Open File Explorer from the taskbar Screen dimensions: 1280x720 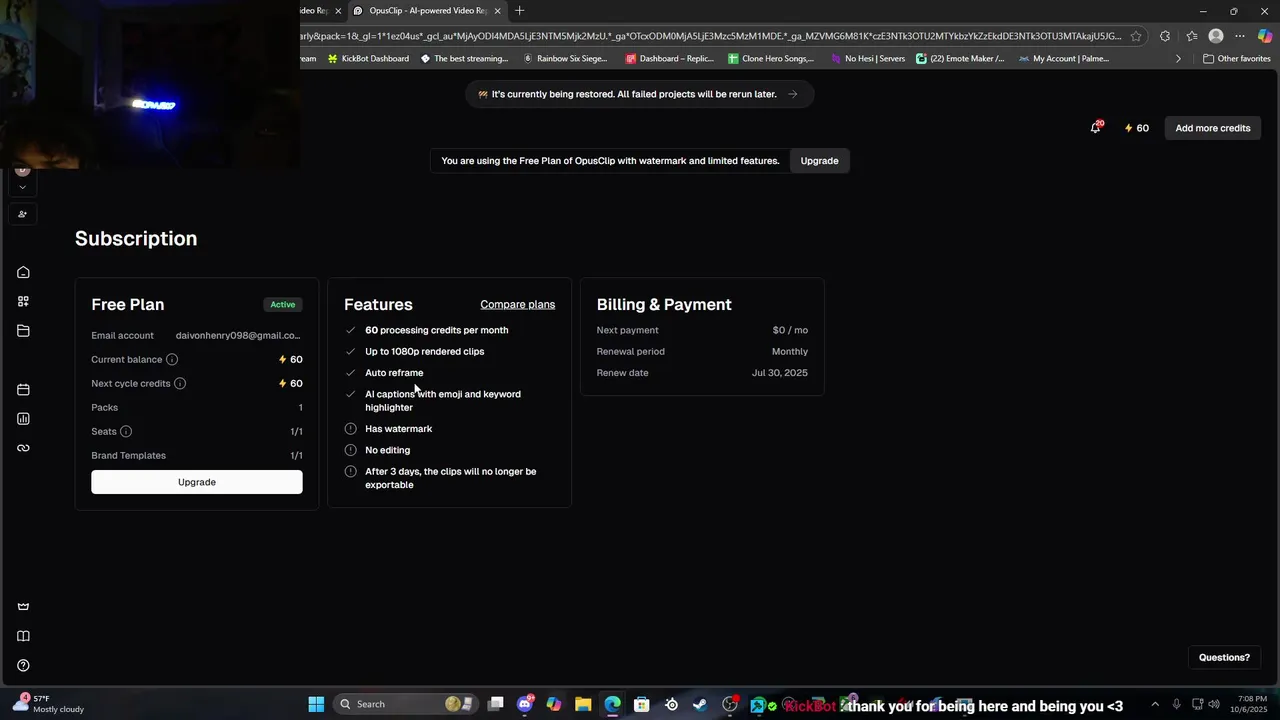click(583, 704)
